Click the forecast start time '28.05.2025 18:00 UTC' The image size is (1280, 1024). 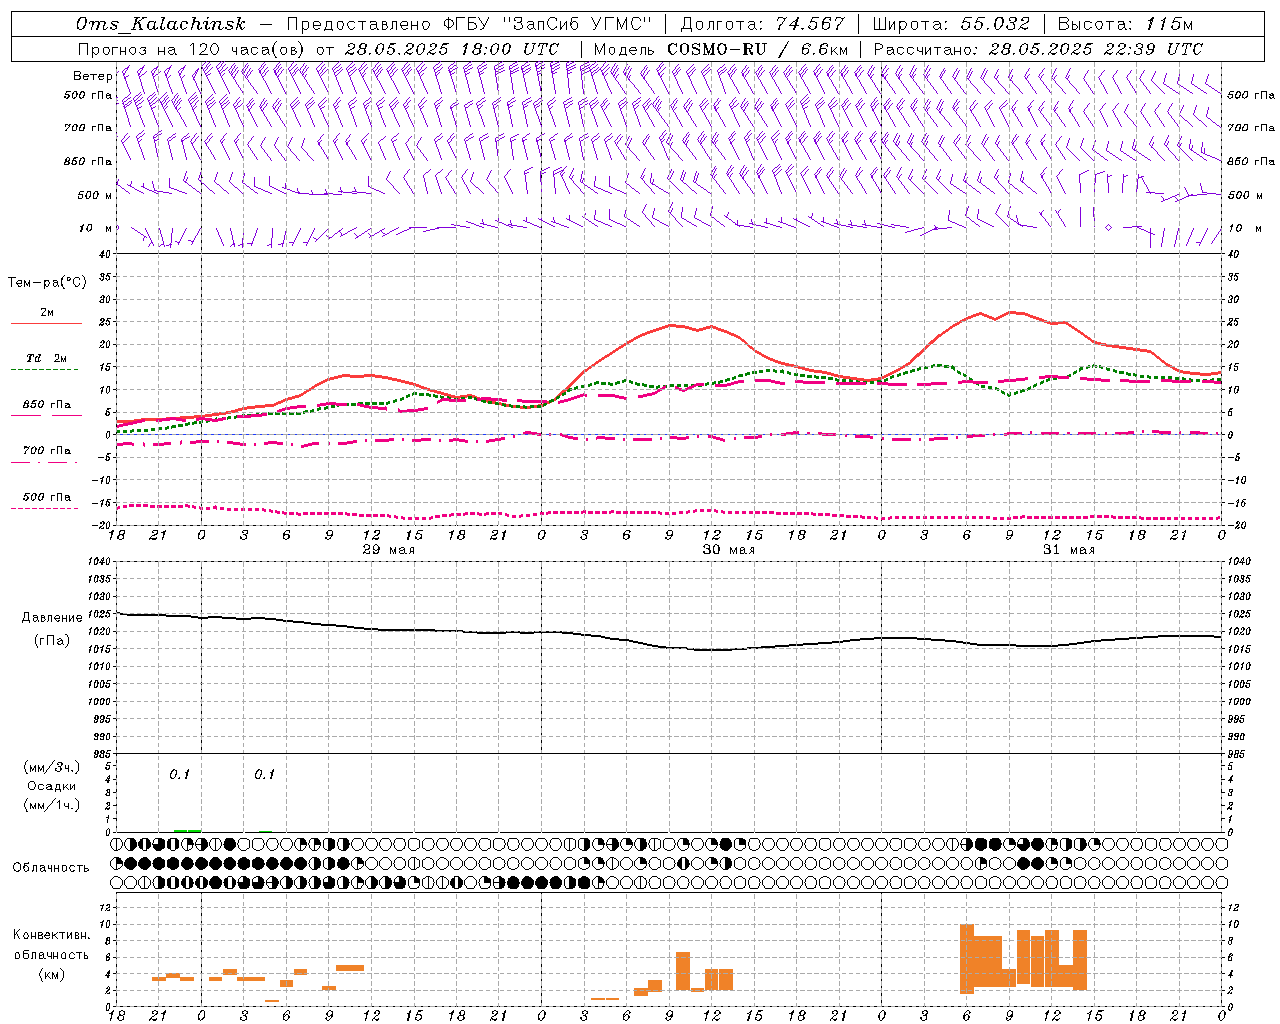coord(452,49)
